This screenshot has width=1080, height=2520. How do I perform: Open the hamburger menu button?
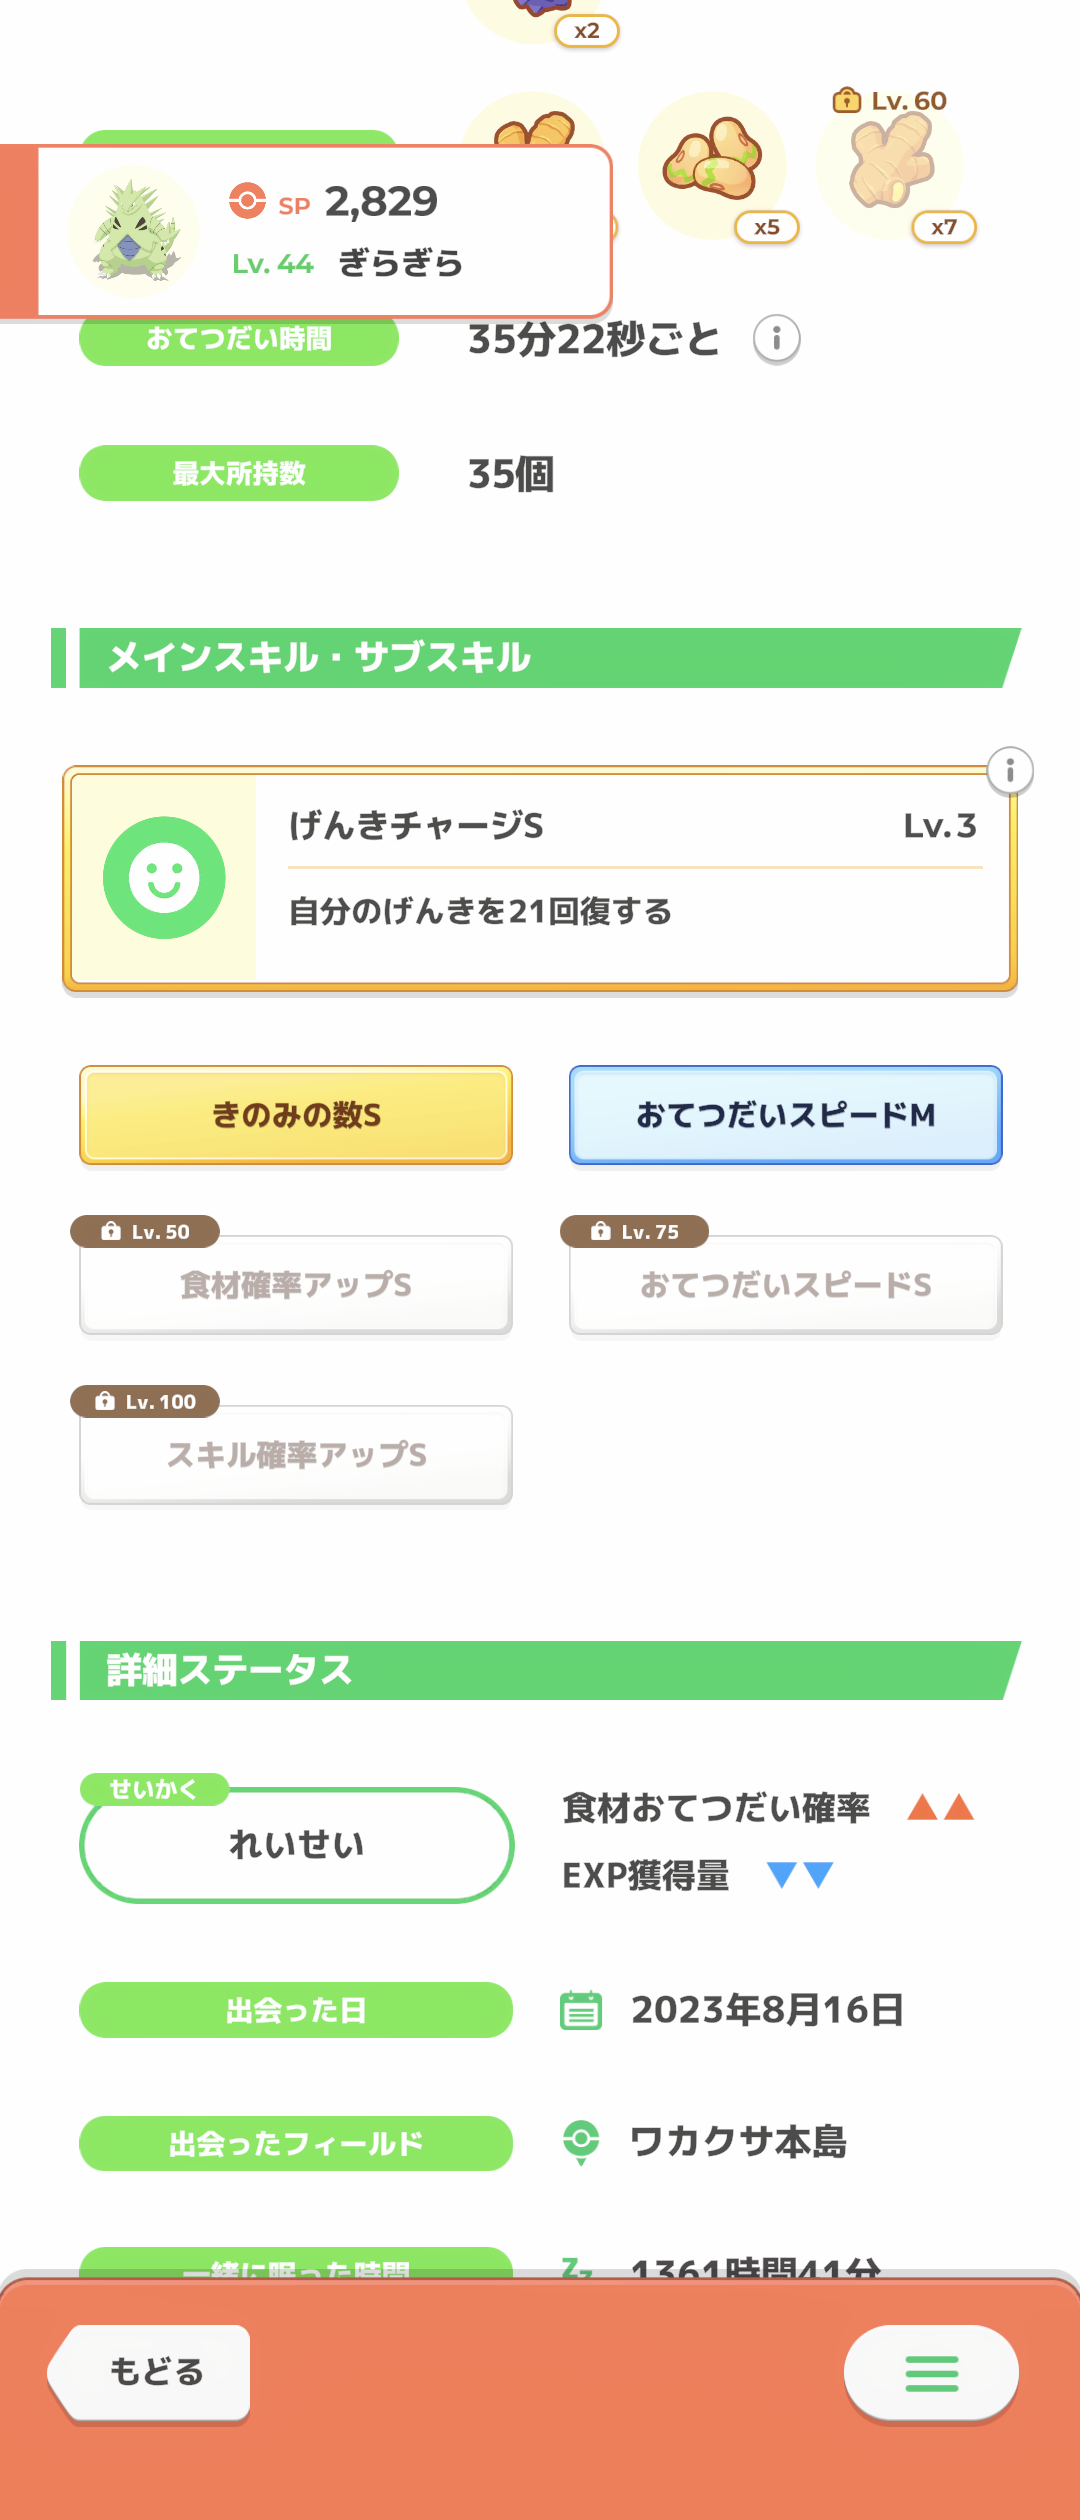pos(931,2373)
